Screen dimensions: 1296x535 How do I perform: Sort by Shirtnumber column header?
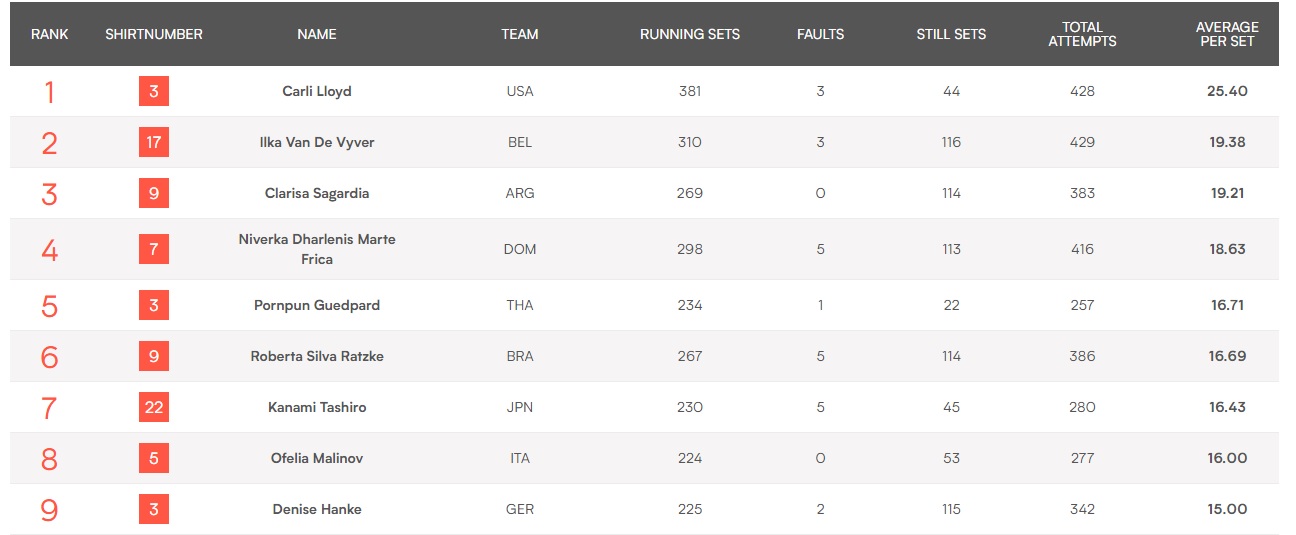(154, 34)
